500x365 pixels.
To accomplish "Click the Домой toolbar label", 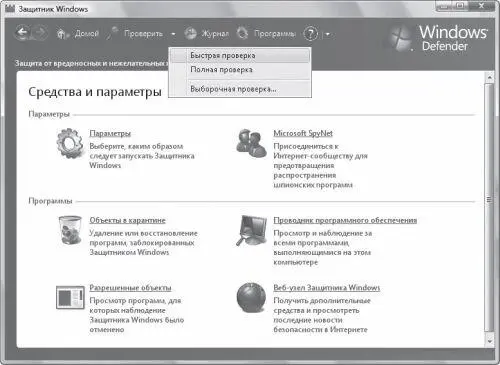I will (x=87, y=34).
